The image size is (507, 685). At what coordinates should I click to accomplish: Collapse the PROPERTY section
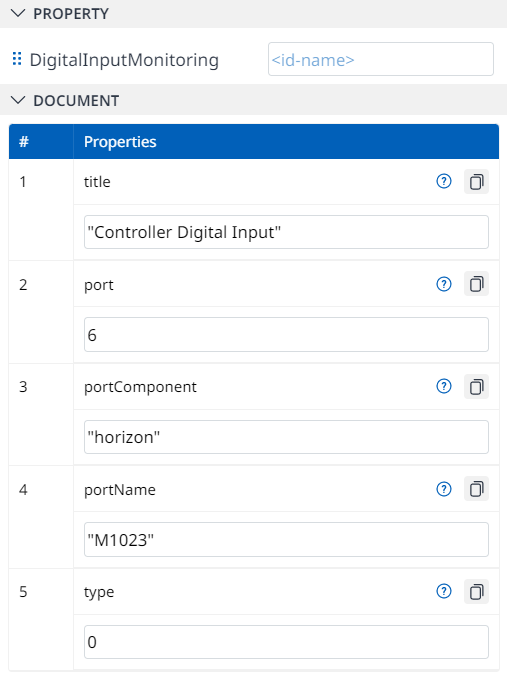click(18, 14)
